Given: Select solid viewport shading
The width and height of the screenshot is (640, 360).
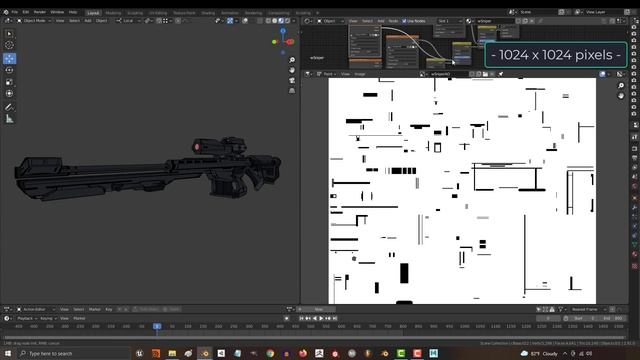Looking at the screenshot, I should [x=274, y=20].
